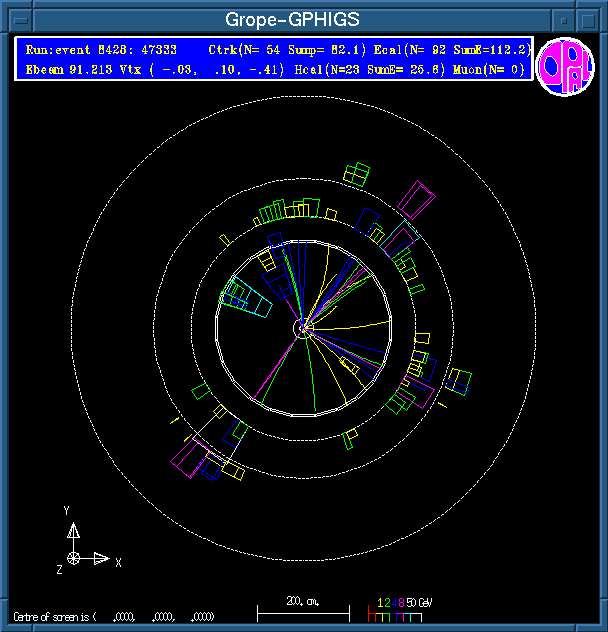Click the OPAL logo in the header
The height and width of the screenshot is (632, 608).
click(565, 66)
